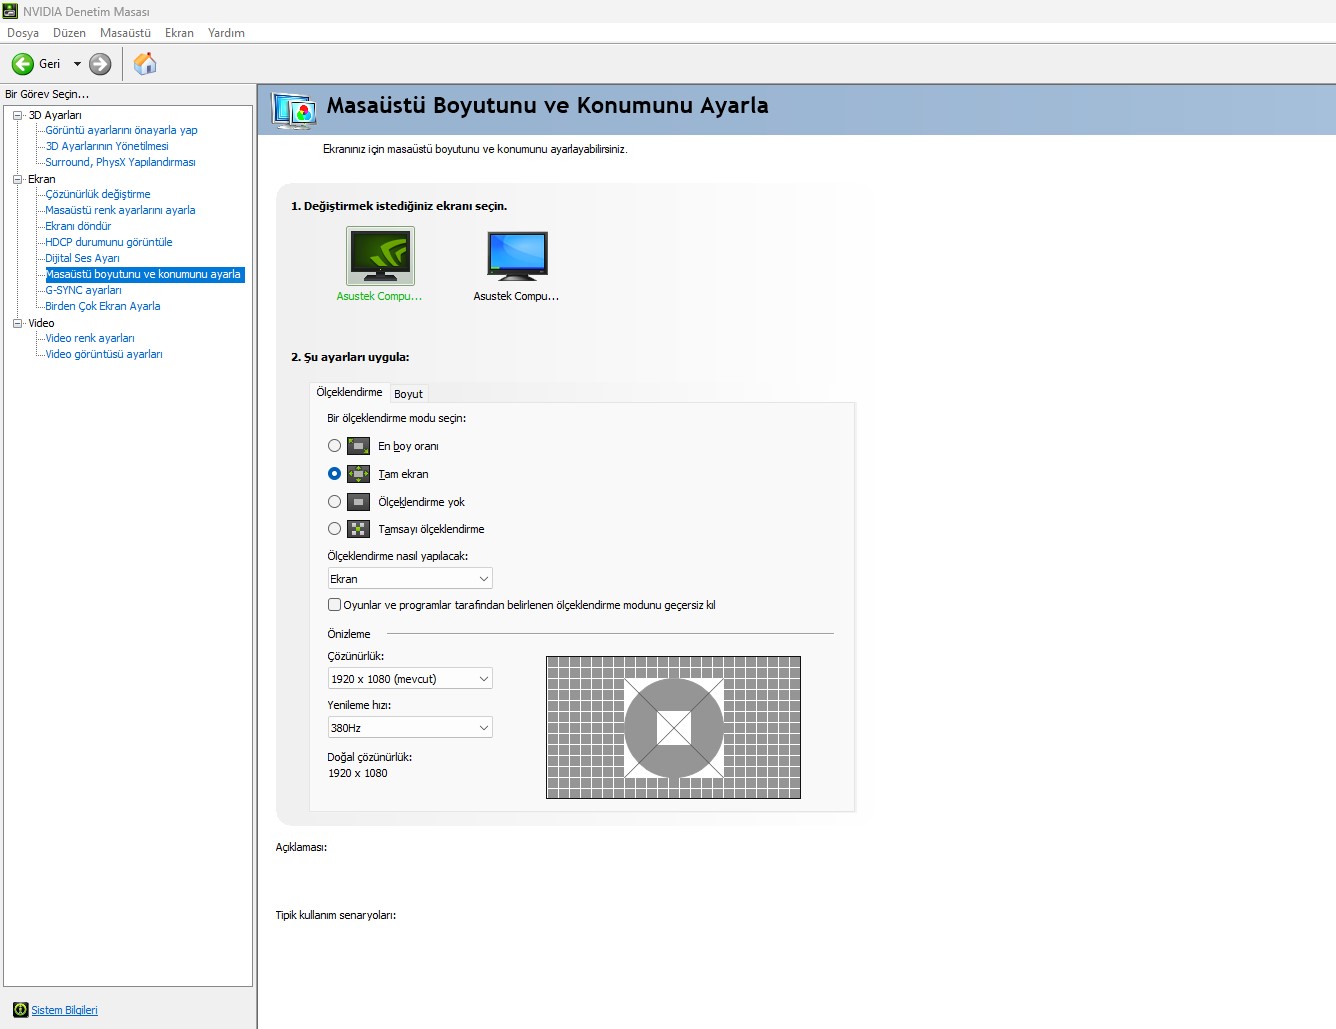Click the forward arrow toolbar icon
Screen dimensions: 1336x1029
pyautogui.click(x=100, y=64)
